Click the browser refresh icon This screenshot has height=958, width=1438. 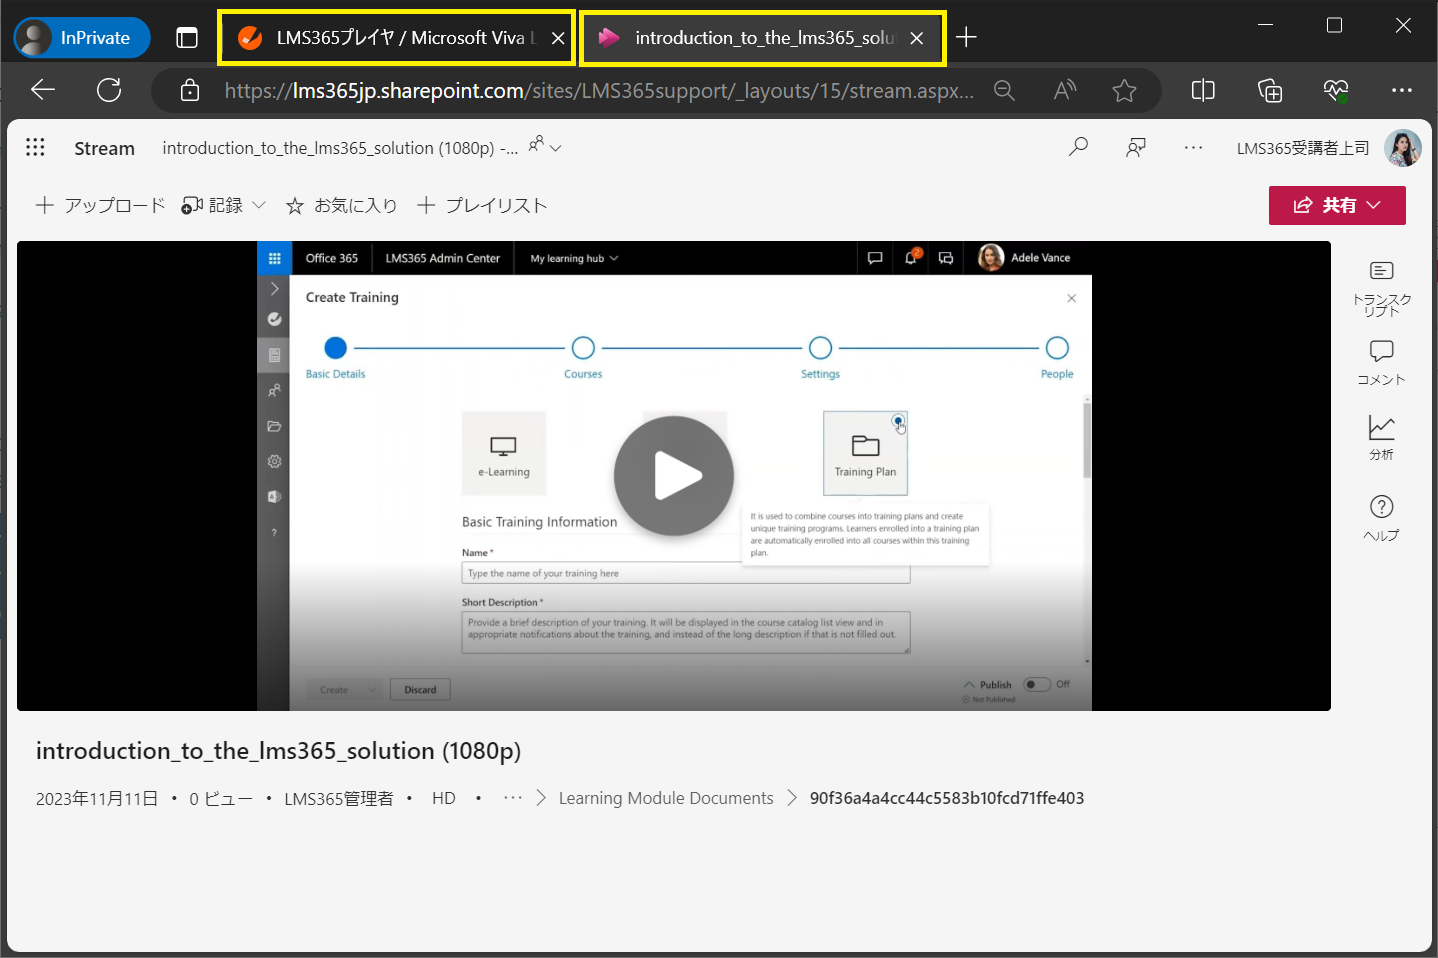109,91
